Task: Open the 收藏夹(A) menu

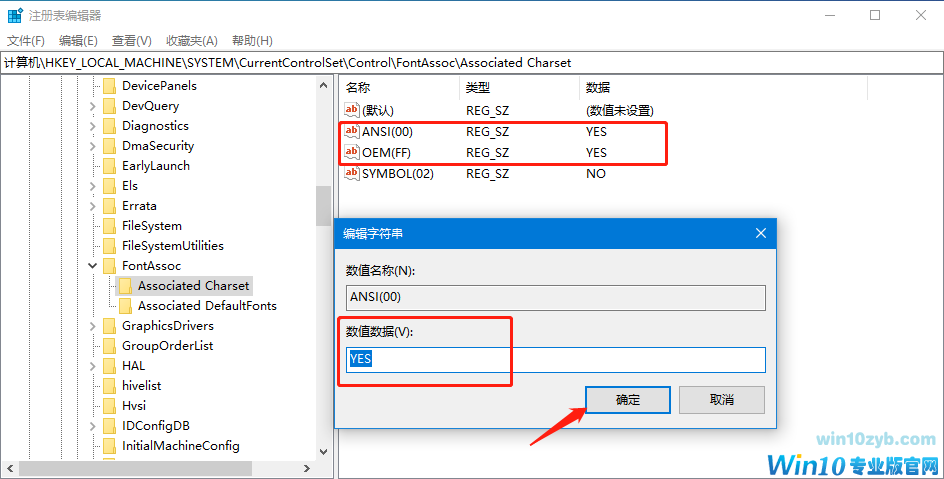Action: tap(192, 41)
